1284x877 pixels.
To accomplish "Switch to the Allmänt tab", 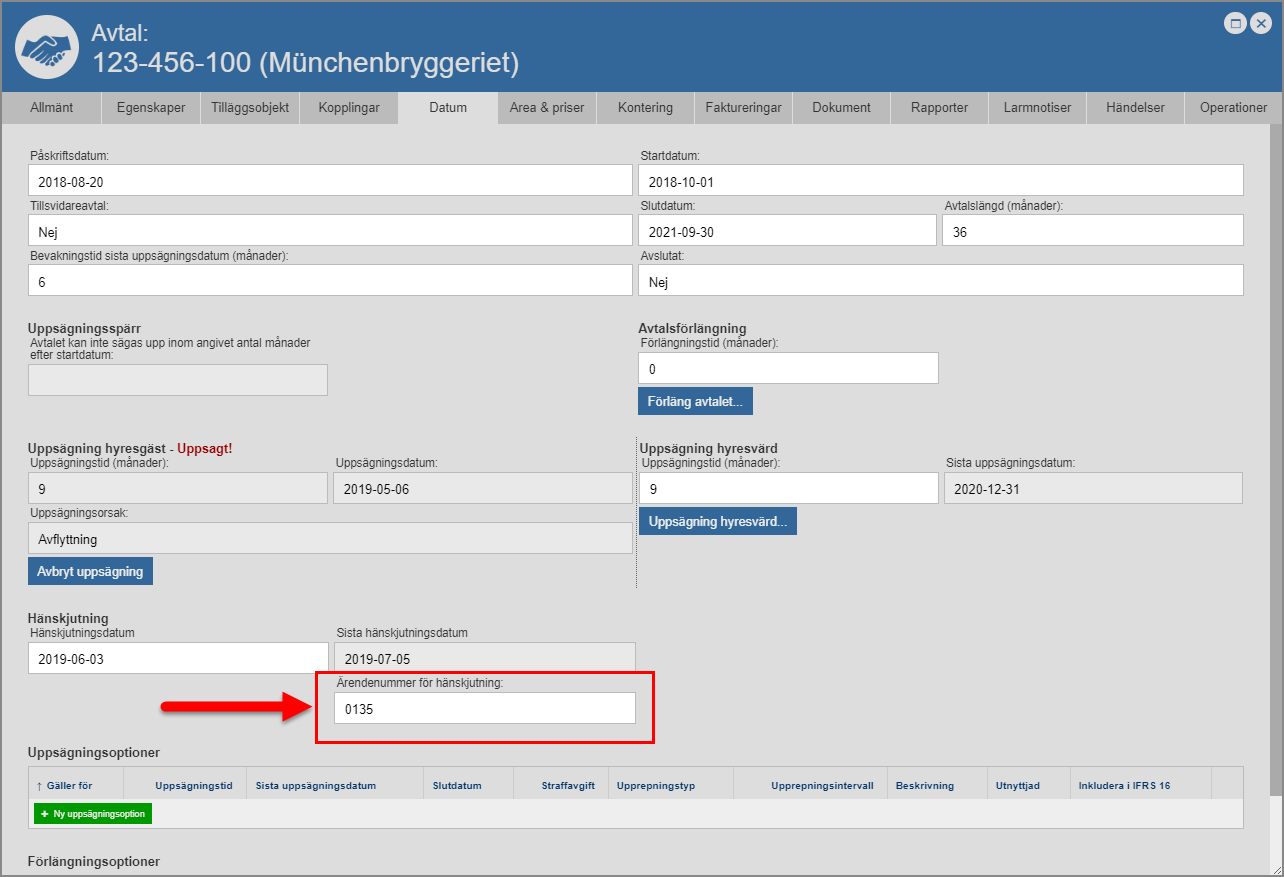I will 51,108.
